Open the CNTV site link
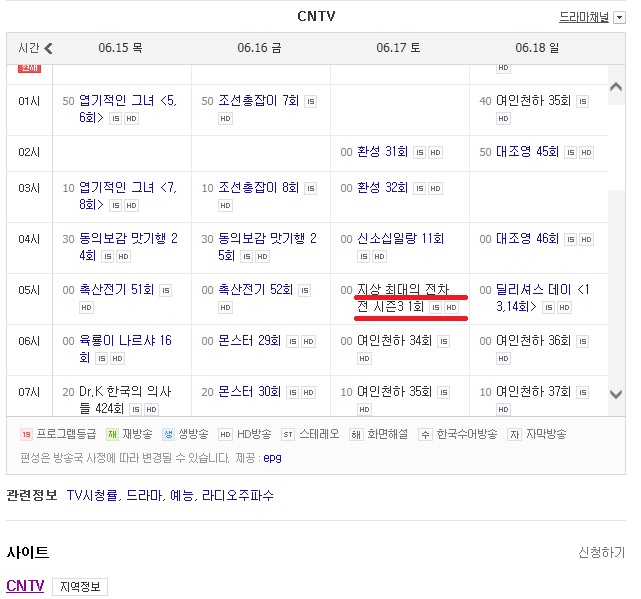641x599 pixels. coord(25,586)
